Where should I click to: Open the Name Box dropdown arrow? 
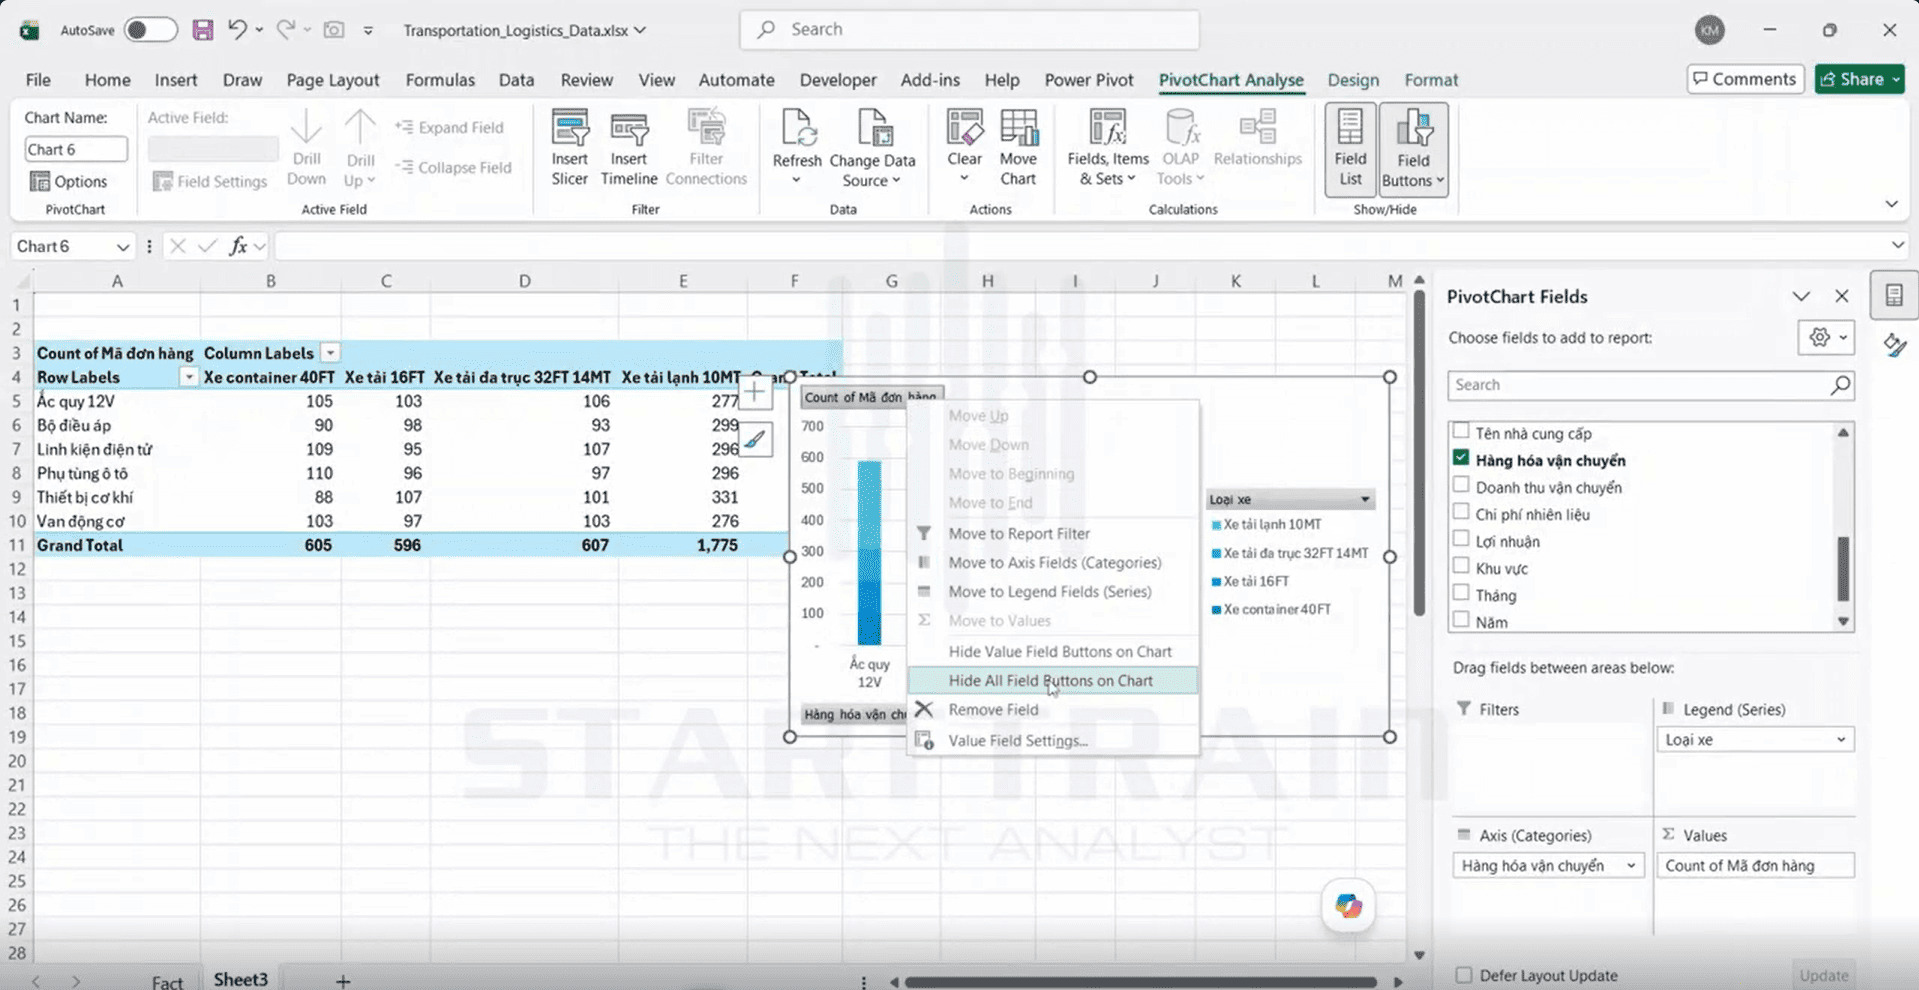(x=122, y=247)
